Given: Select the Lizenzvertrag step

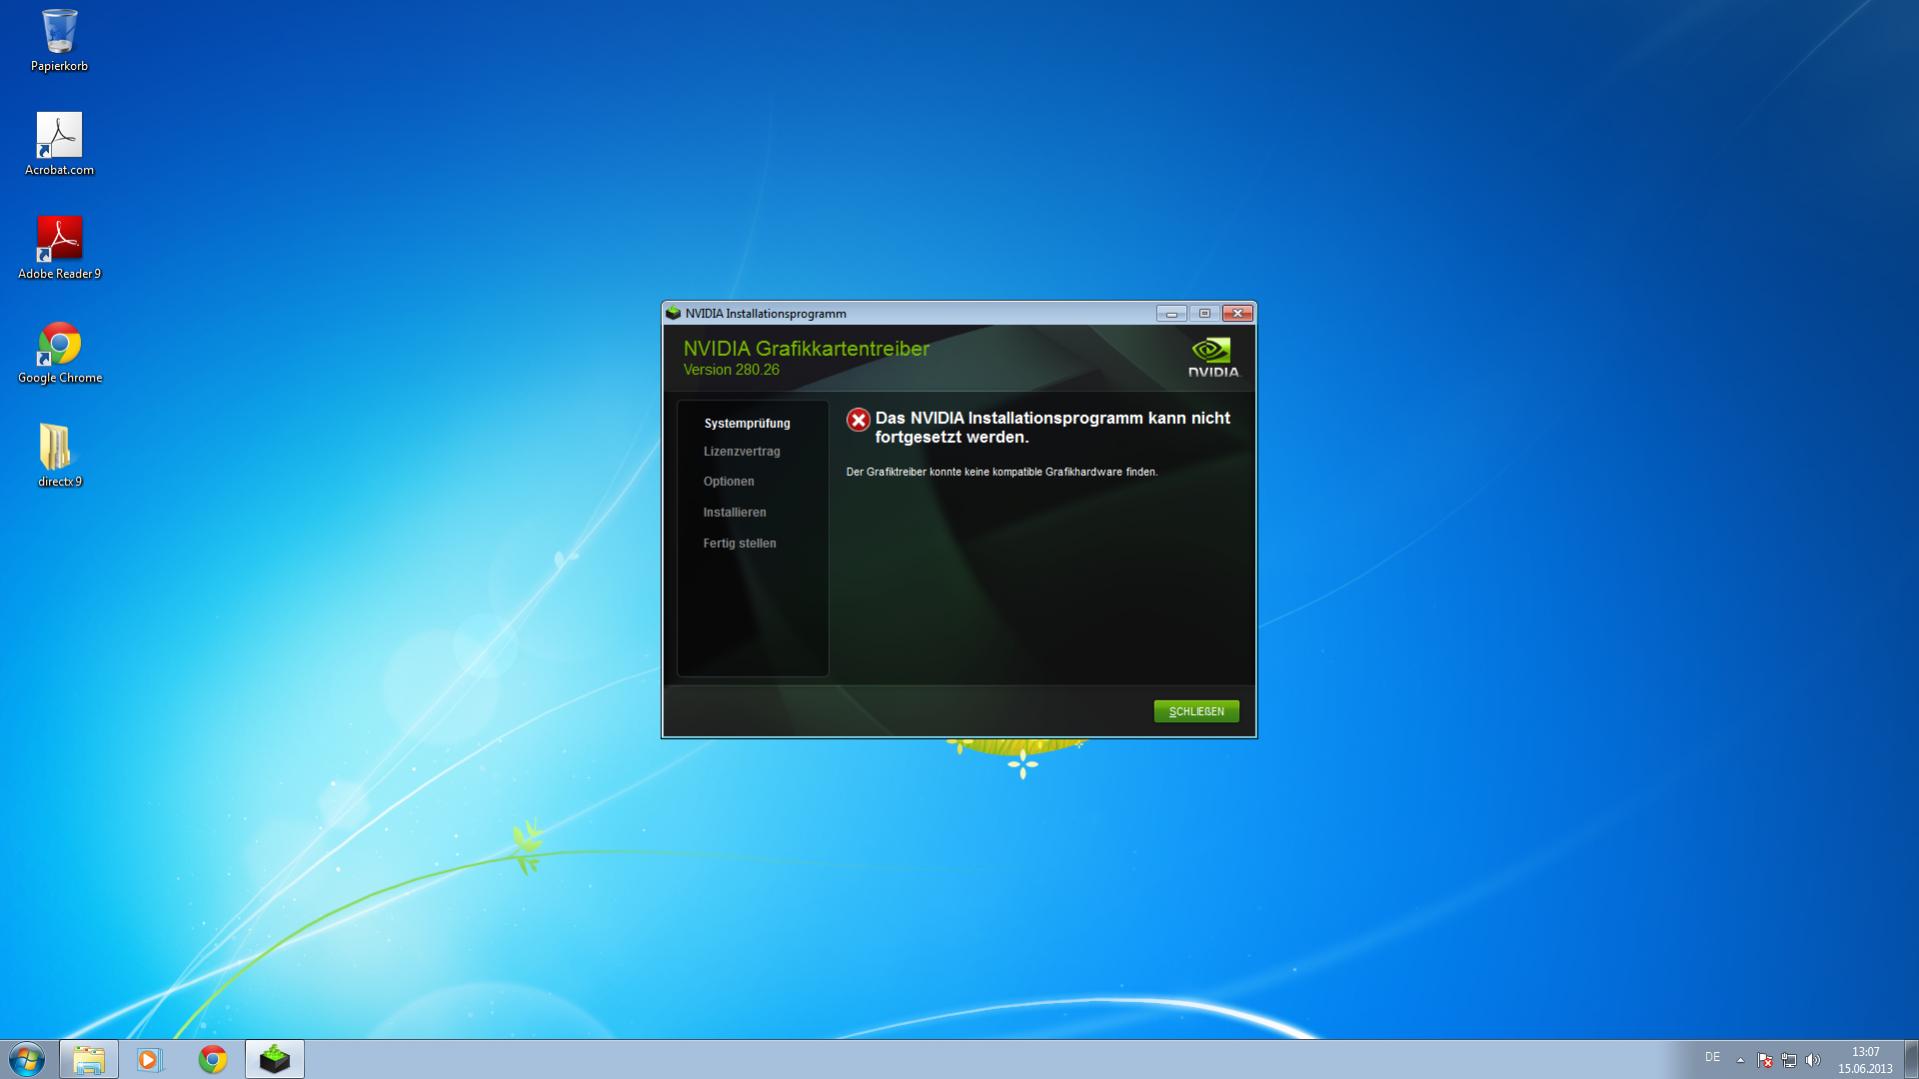Looking at the screenshot, I should point(741,451).
